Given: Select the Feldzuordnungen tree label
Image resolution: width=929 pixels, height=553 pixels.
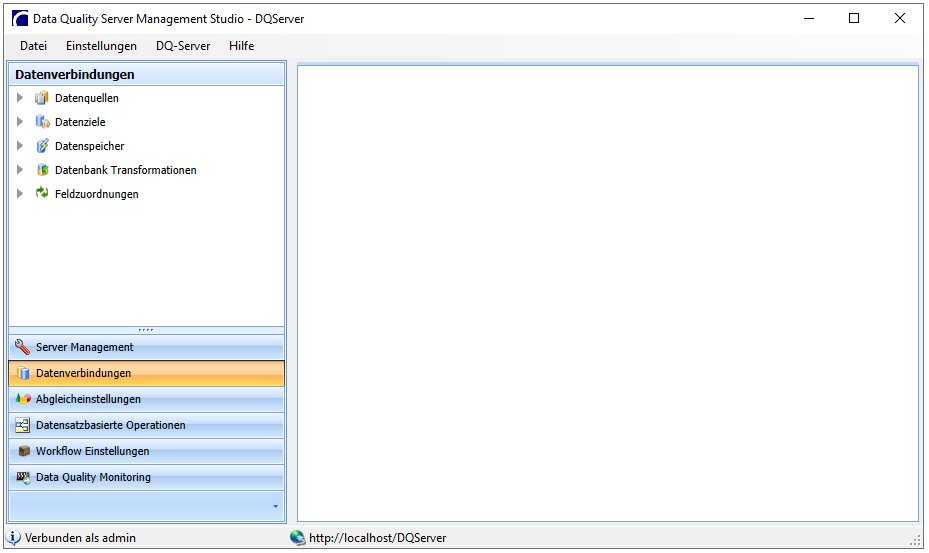Looking at the screenshot, I should pos(97,194).
